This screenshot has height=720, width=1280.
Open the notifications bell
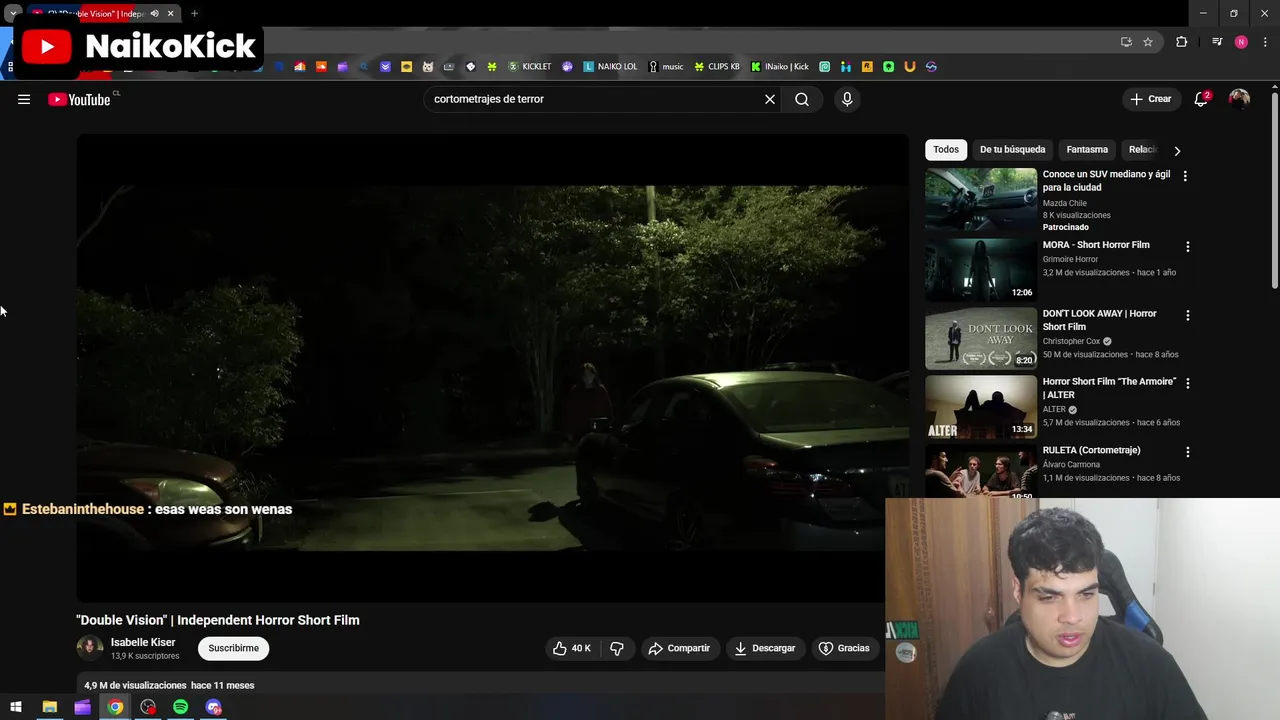(x=1201, y=99)
